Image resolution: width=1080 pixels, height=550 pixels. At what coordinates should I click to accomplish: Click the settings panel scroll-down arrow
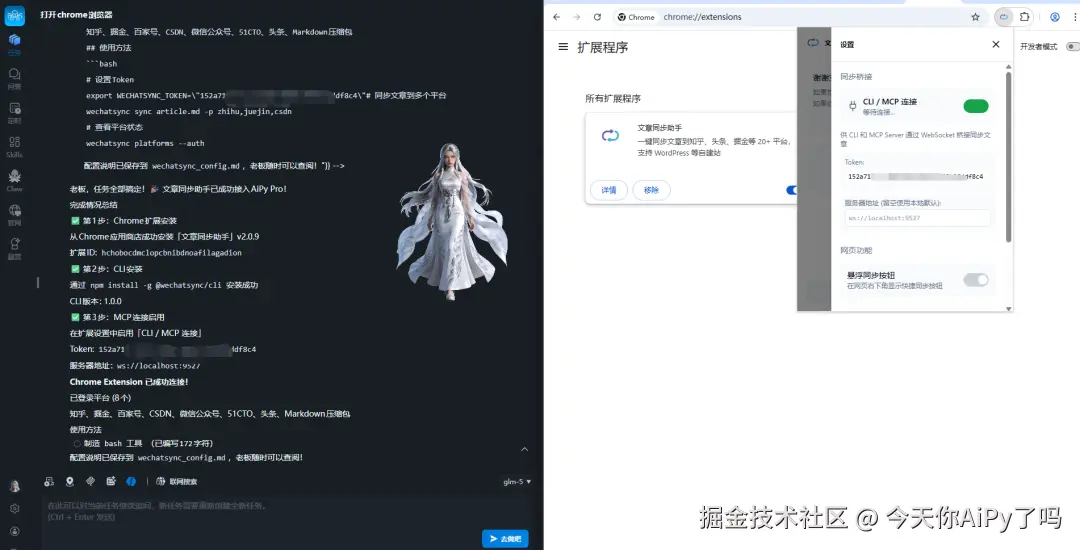[1009, 308]
